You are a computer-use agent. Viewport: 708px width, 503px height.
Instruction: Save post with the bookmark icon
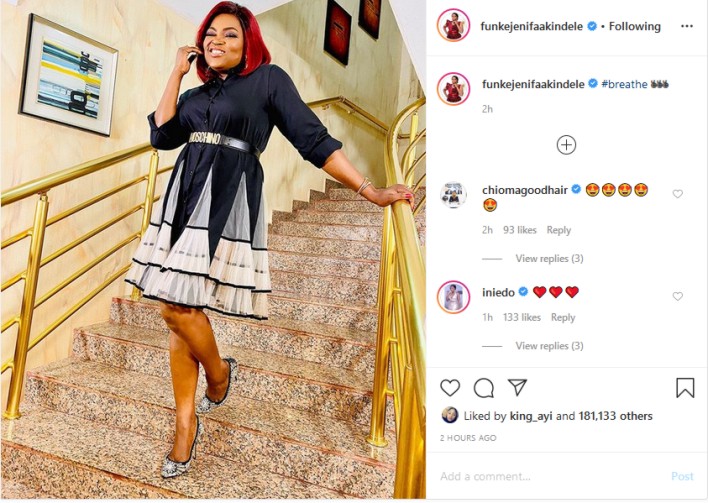pyautogui.click(x=685, y=388)
